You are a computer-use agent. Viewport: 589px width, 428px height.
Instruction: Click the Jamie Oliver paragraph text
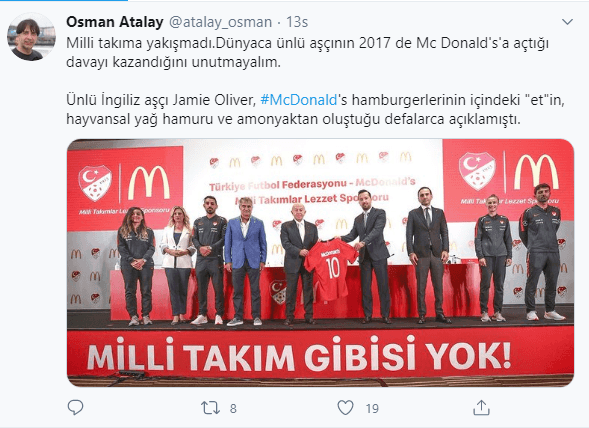[x=316, y=109]
